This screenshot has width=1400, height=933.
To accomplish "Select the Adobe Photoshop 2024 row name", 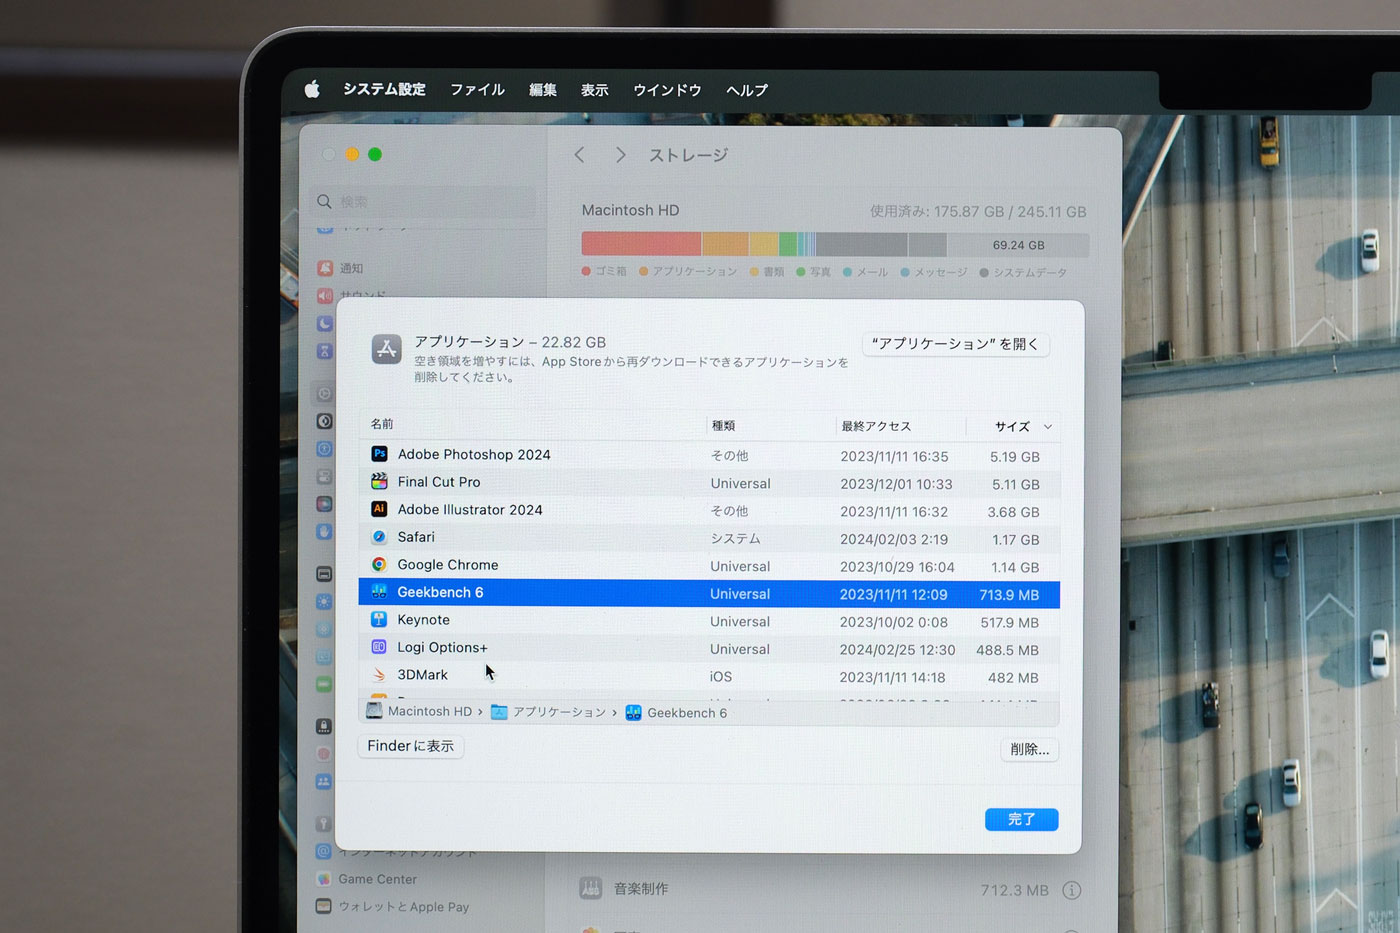I will (x=474, y=454).
